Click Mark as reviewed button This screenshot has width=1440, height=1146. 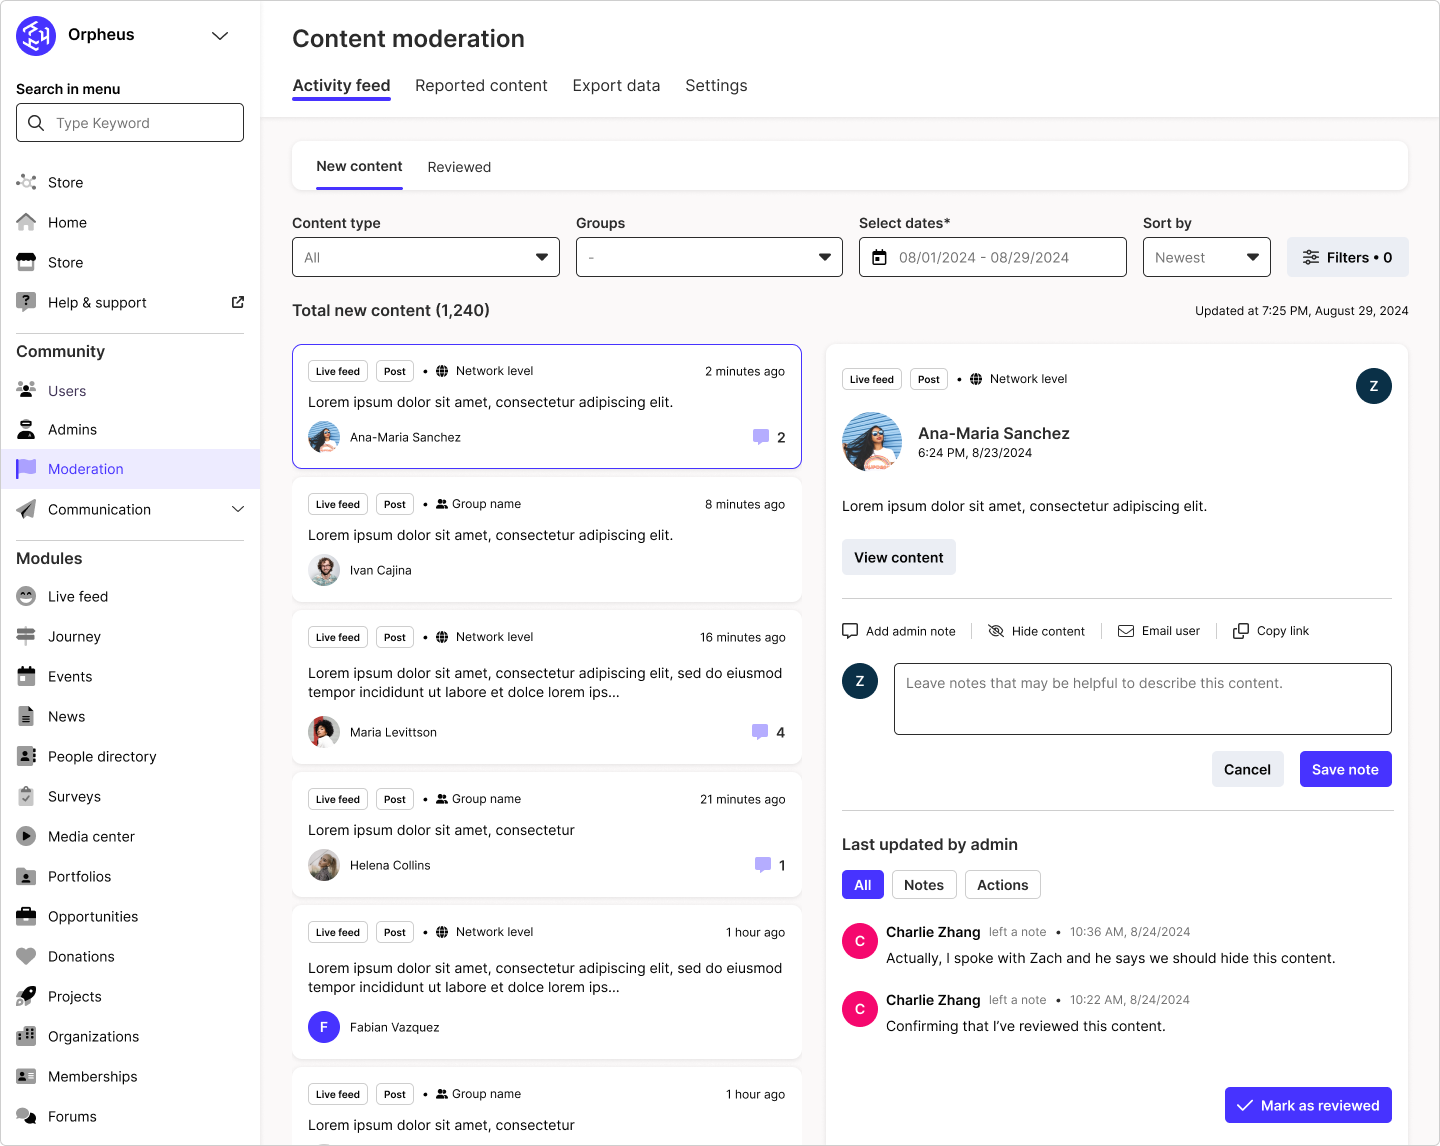tap(1308, 1105)
